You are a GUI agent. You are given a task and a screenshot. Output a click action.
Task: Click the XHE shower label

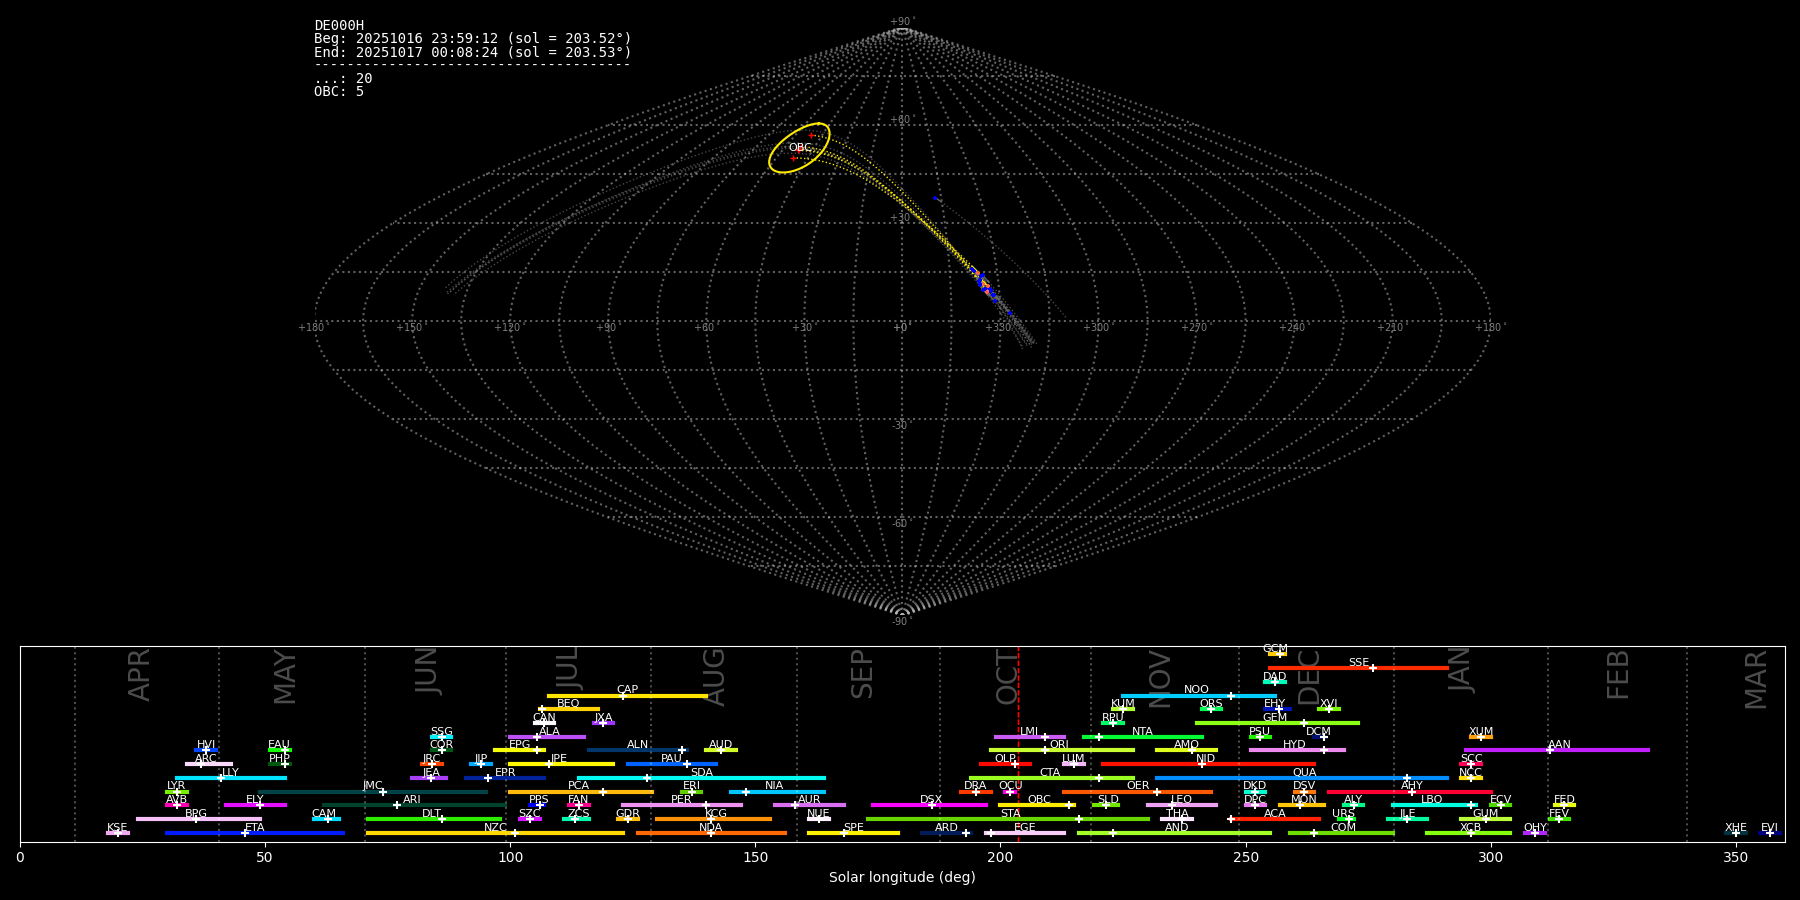[x=1735, y=828]
